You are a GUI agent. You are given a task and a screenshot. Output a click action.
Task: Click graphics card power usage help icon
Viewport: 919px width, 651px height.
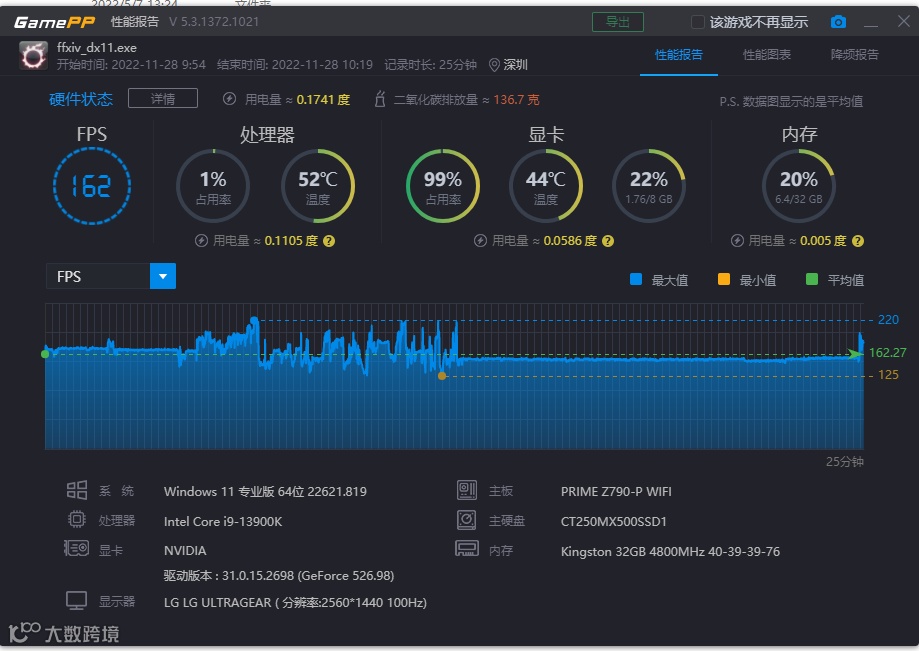tap(608, 241)
